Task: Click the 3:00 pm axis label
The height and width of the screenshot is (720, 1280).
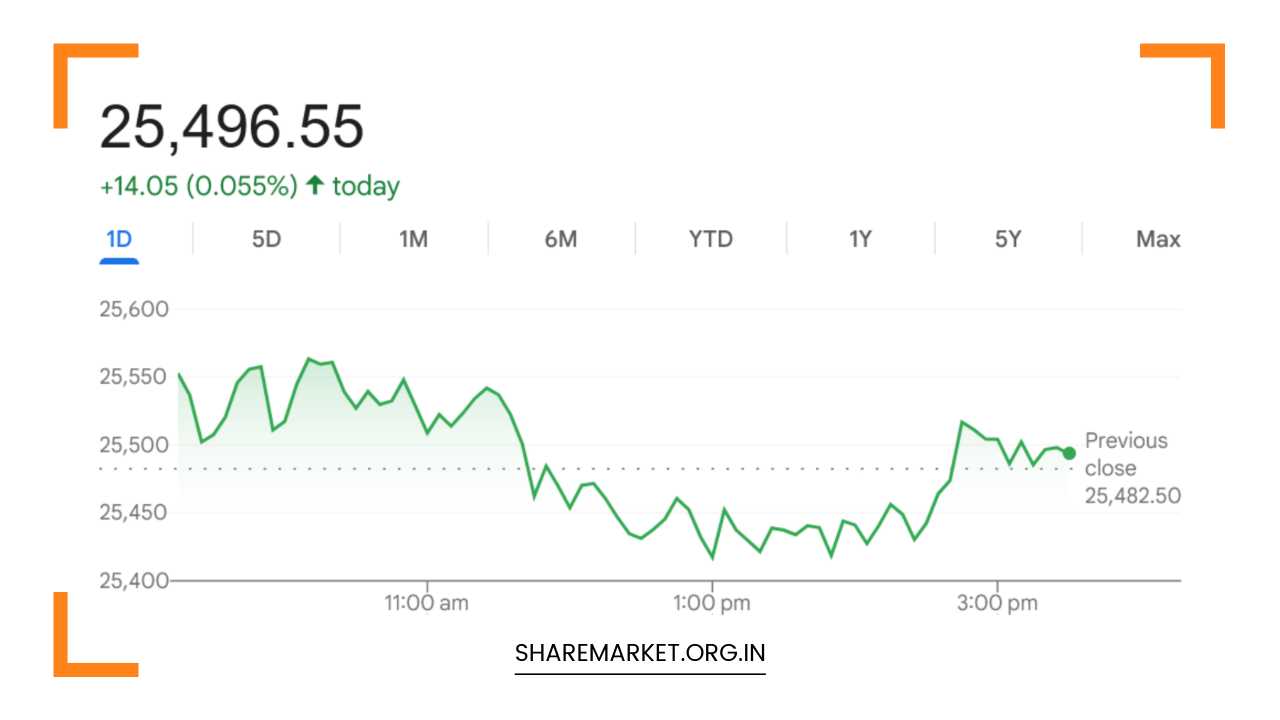Action: (996, 603)
